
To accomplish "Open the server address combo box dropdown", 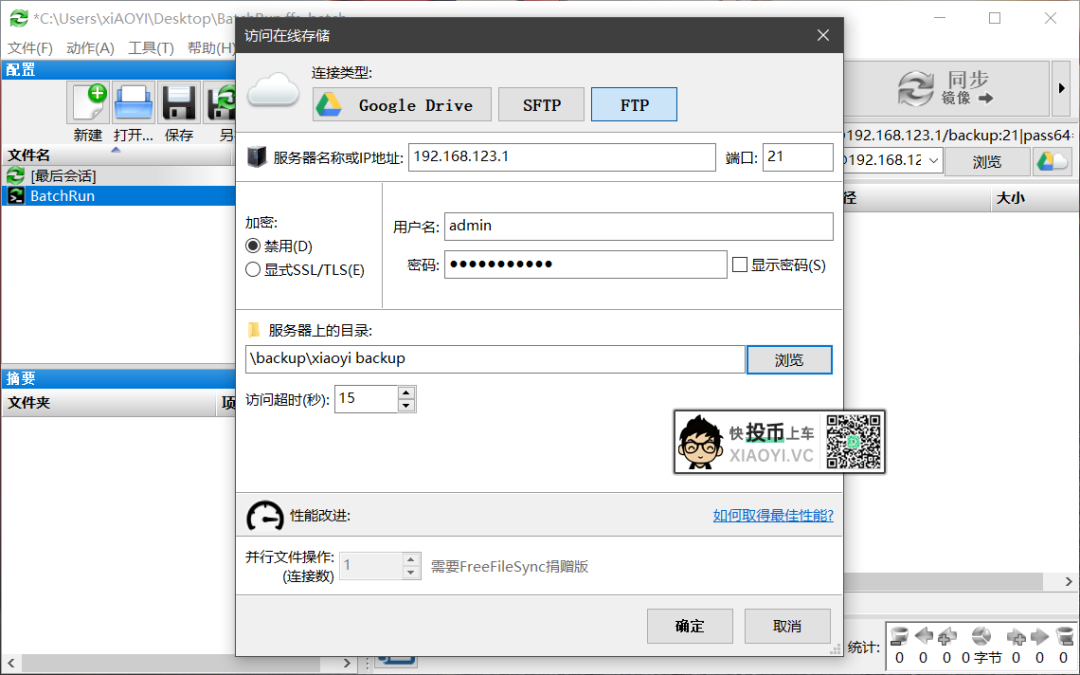I will (x=932, y=160).
